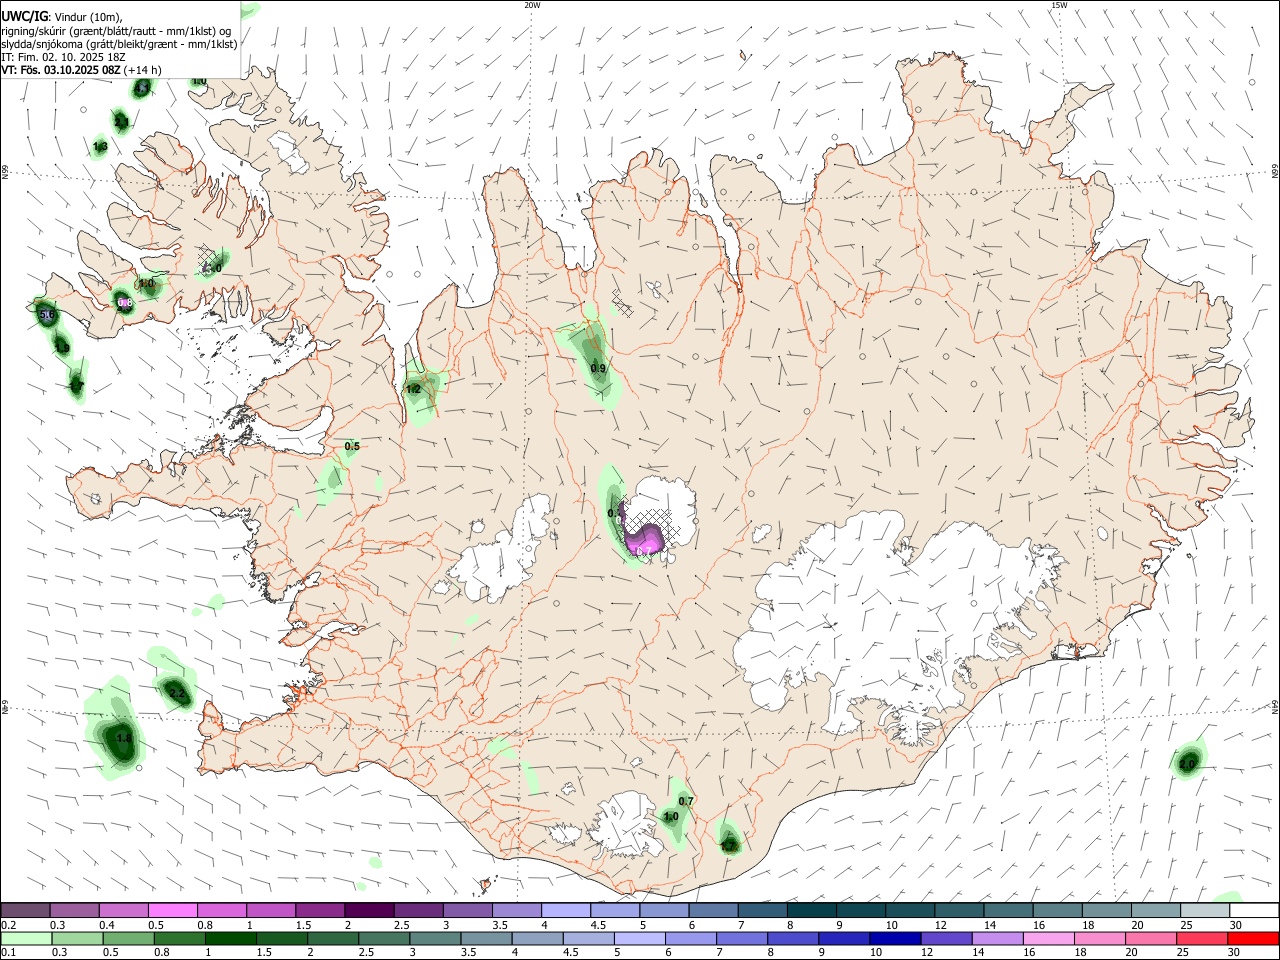Click the UWC/IG Vindur (10m) title text

tap(62, 16)
